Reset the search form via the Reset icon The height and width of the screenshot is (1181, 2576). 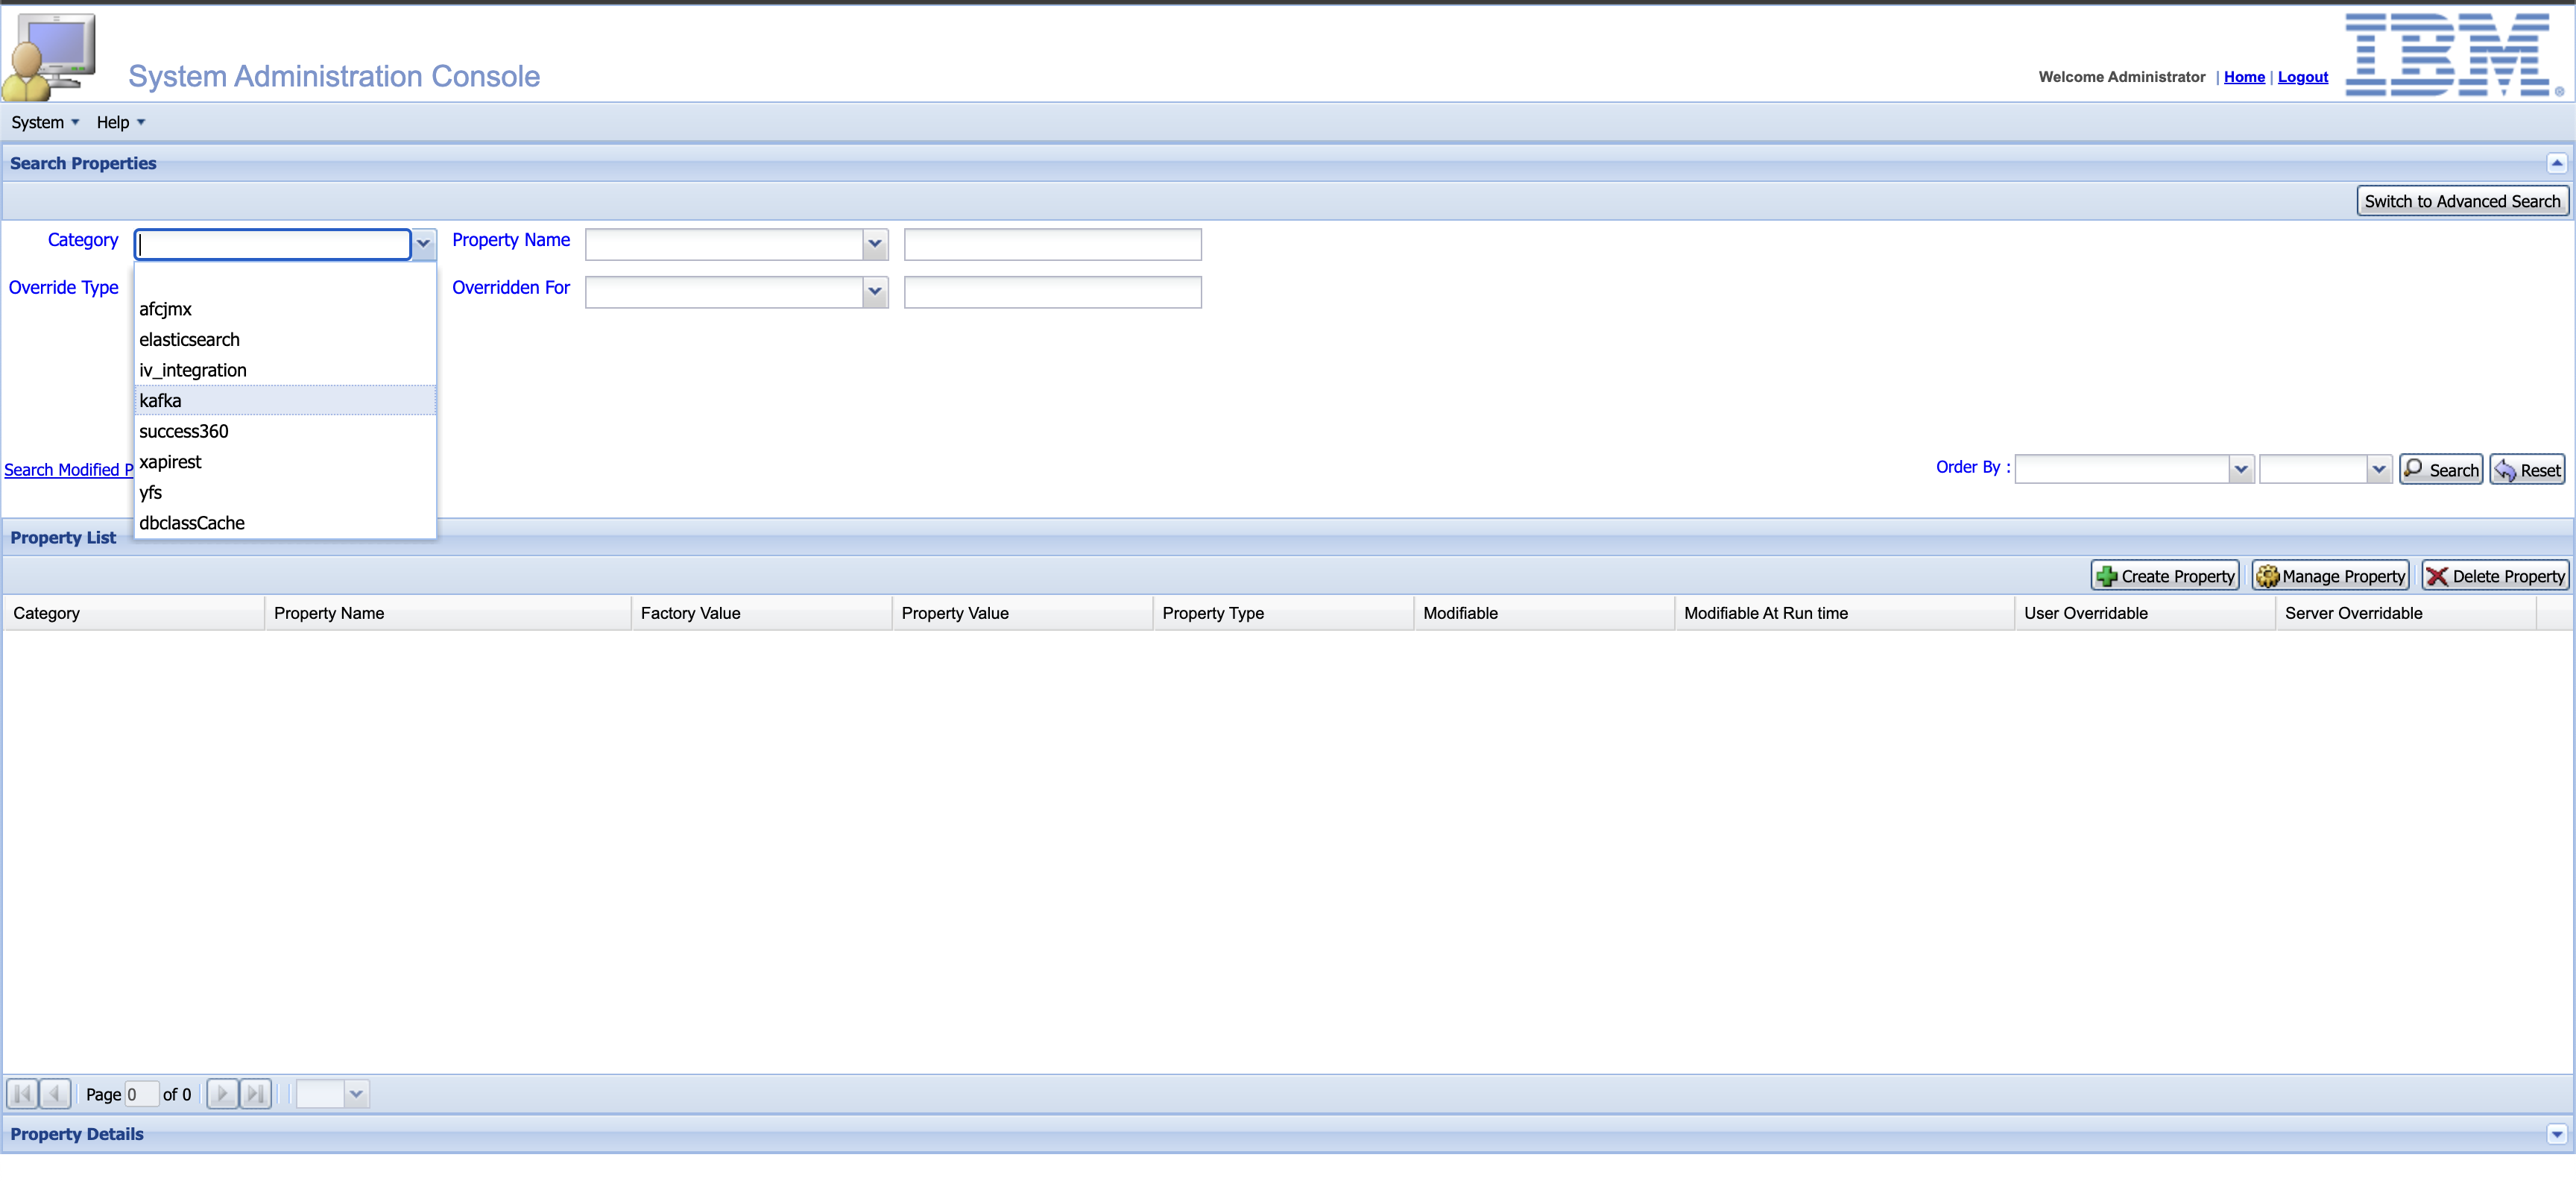pyautogui.click(x=2507, y=469)
